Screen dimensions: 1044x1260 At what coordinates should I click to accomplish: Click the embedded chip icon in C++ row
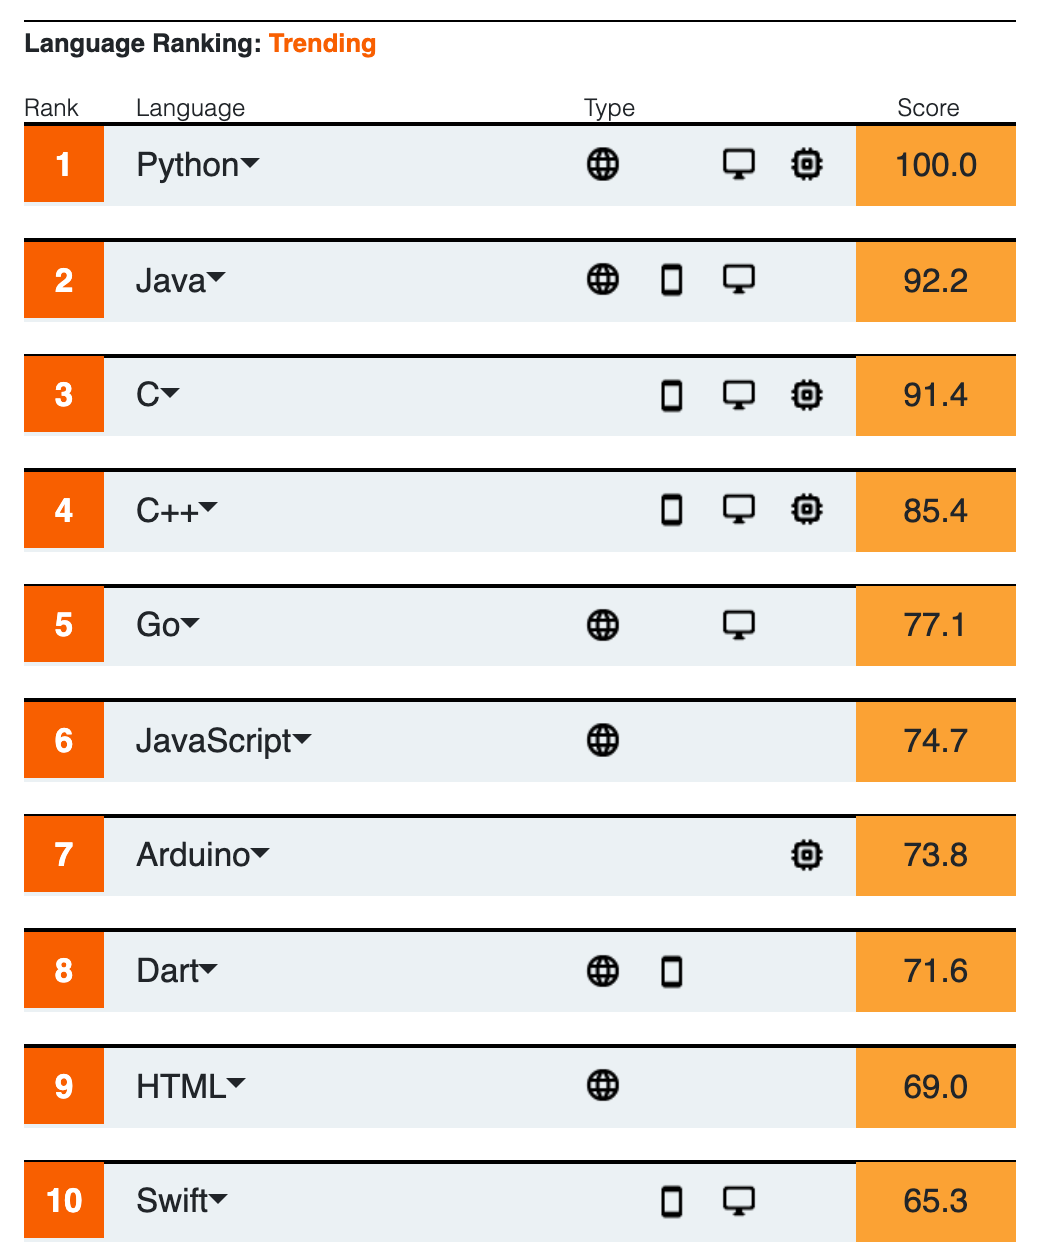click(x=807, y=510)
